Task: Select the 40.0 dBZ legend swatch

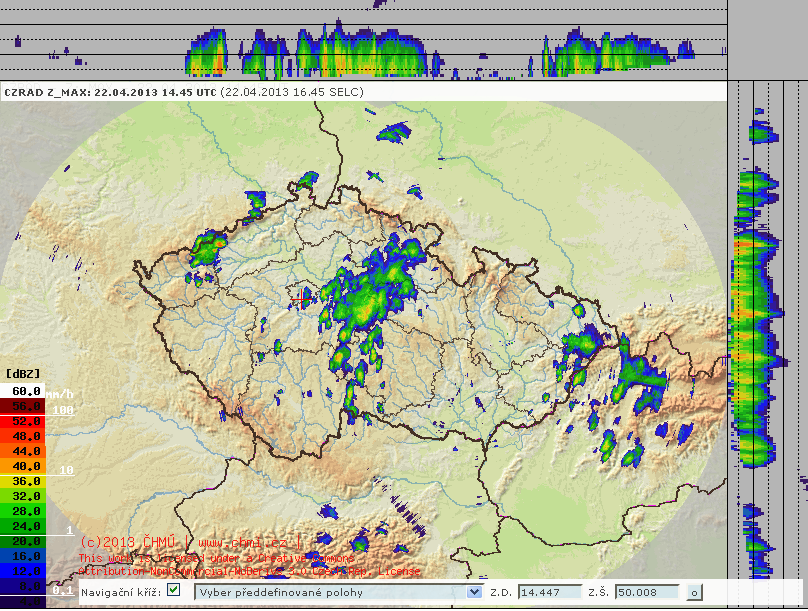Action: [23, 466]
